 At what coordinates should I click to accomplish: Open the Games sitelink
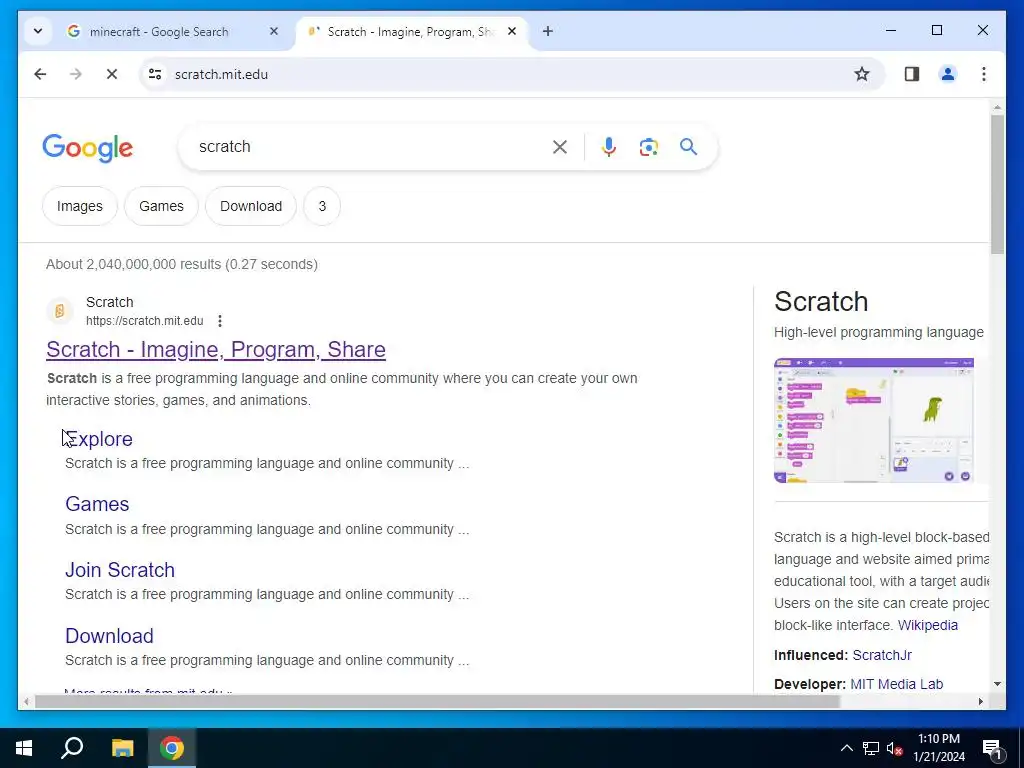pyautogui.click(x=97, y=504)
